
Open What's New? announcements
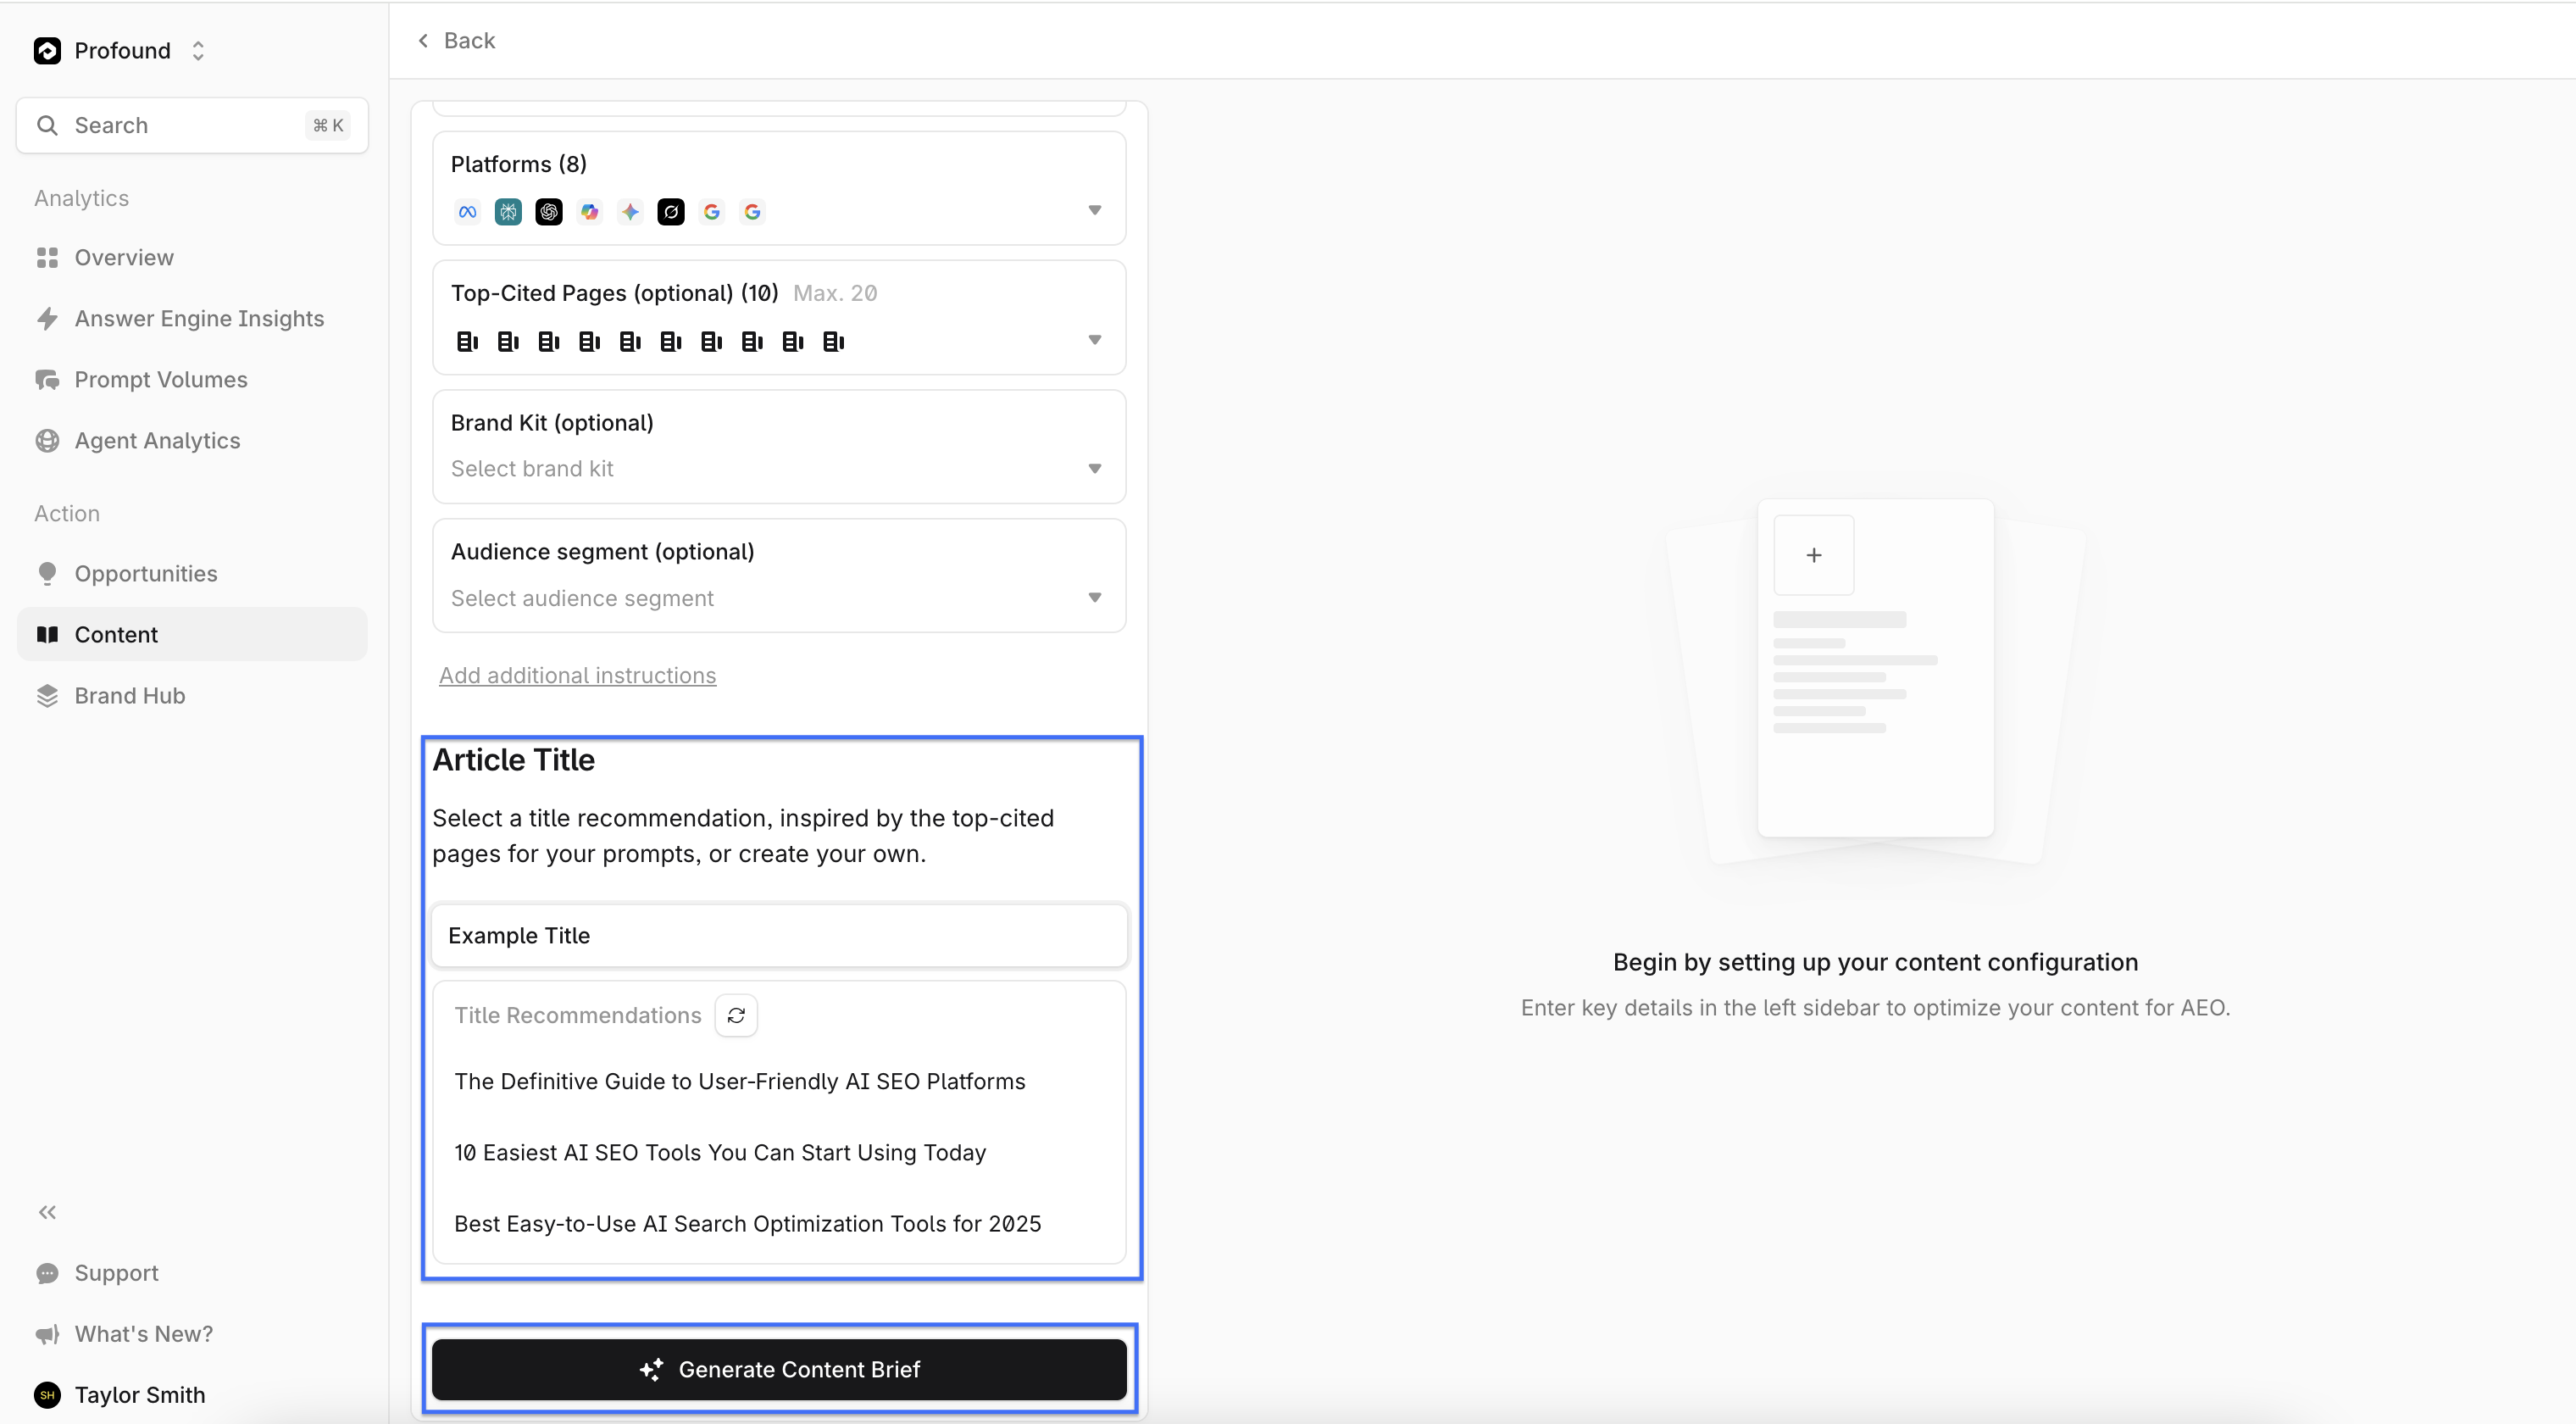click(x=143, y=1334)
